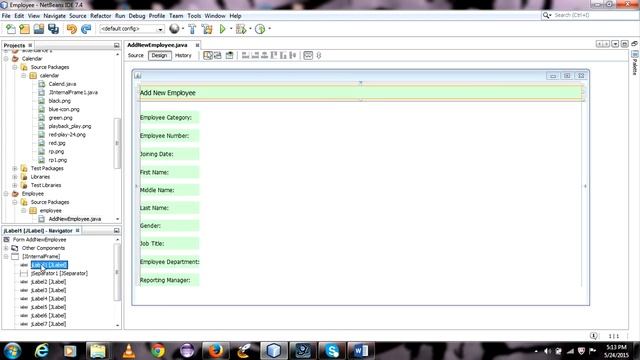
Task: Open Firefox from the taskbar
Action: 216,351
